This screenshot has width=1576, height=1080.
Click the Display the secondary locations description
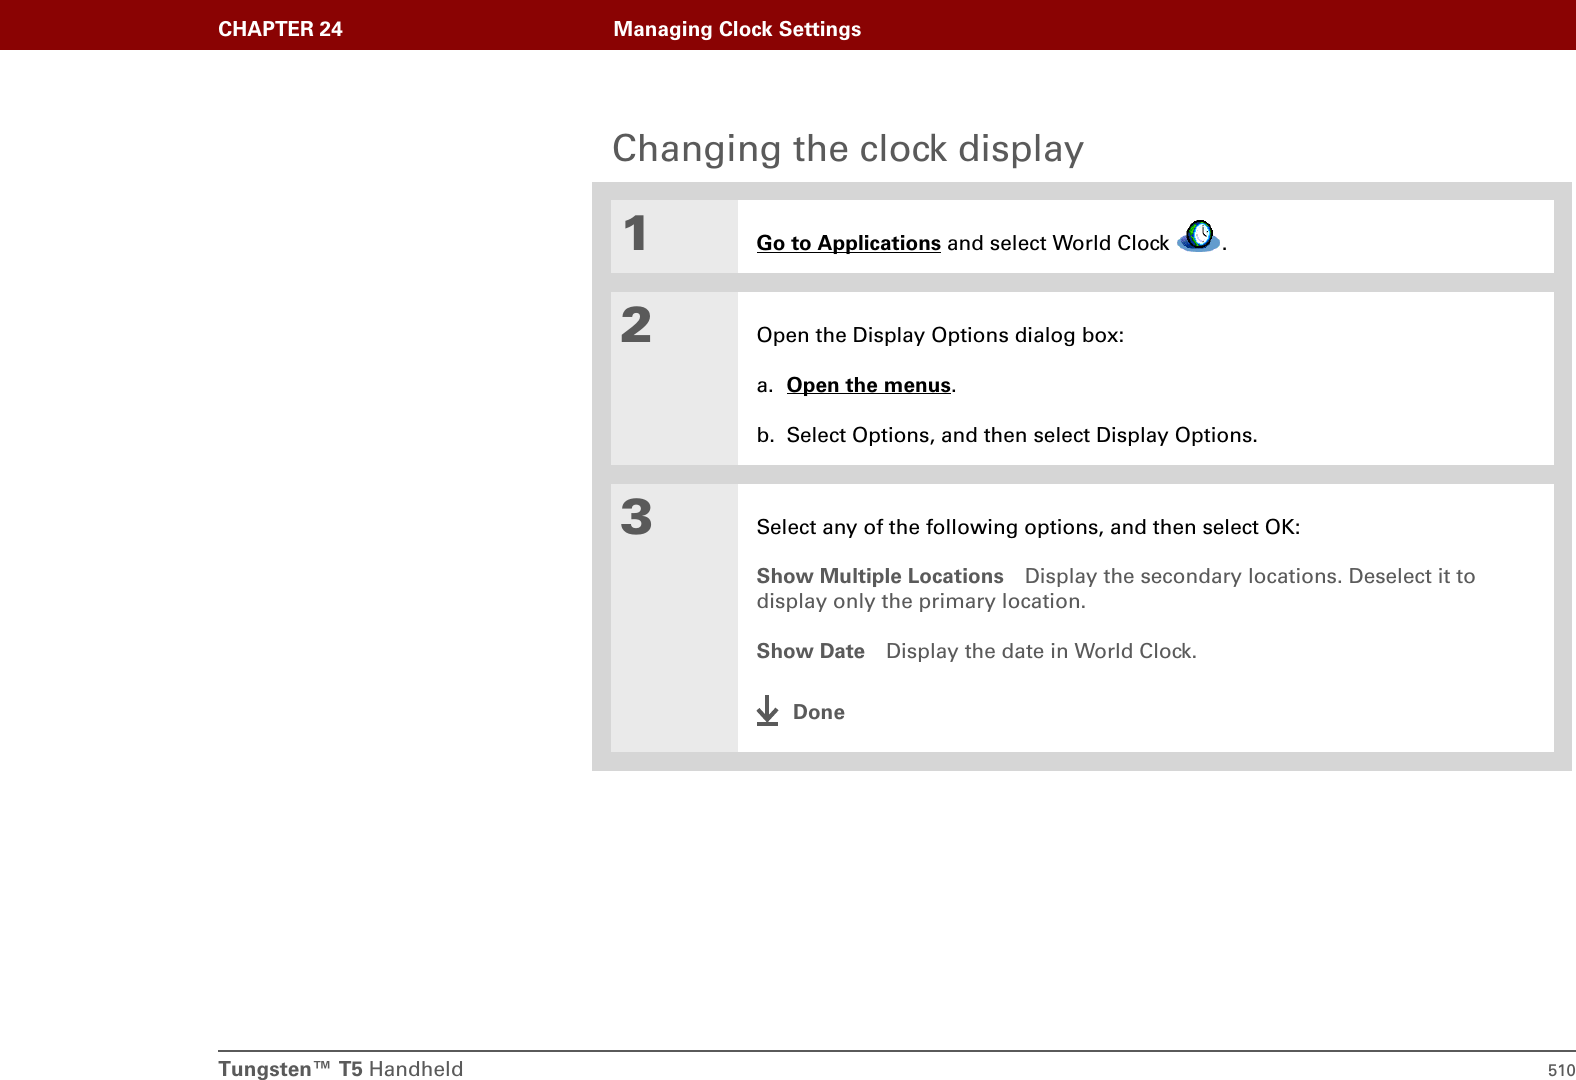[1116, 588]
